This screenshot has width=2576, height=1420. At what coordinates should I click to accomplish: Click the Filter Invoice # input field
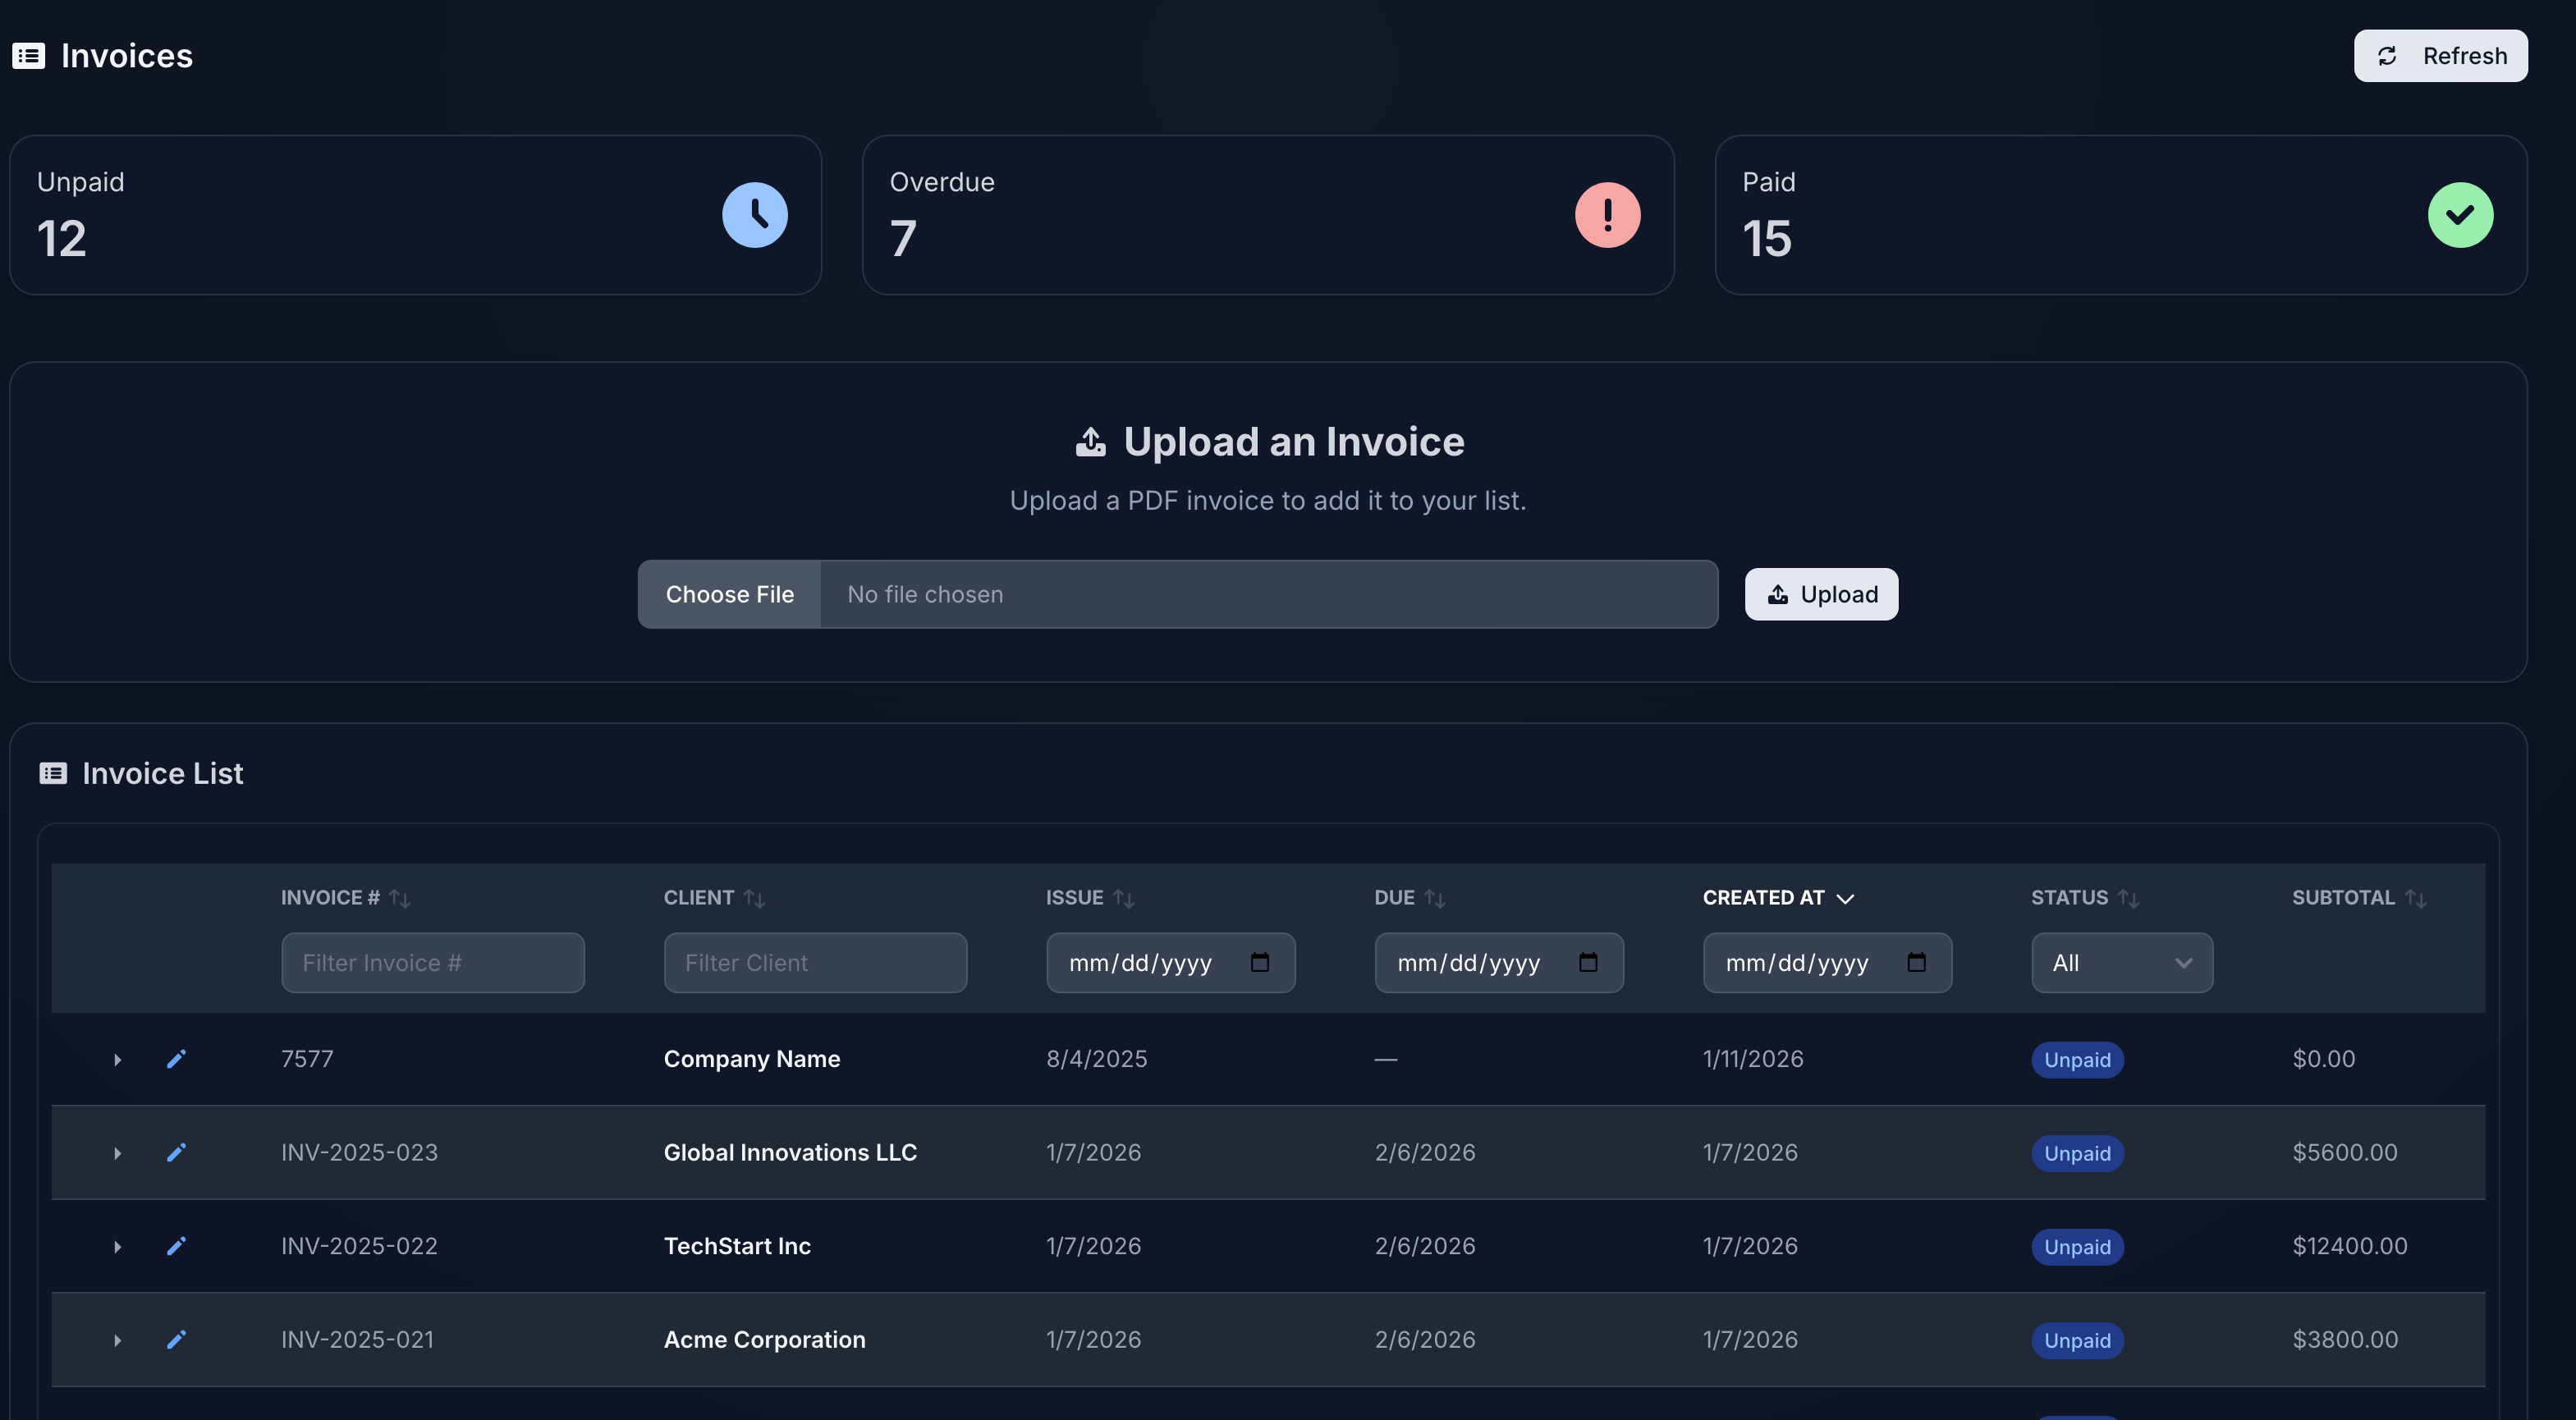[432, 962]
